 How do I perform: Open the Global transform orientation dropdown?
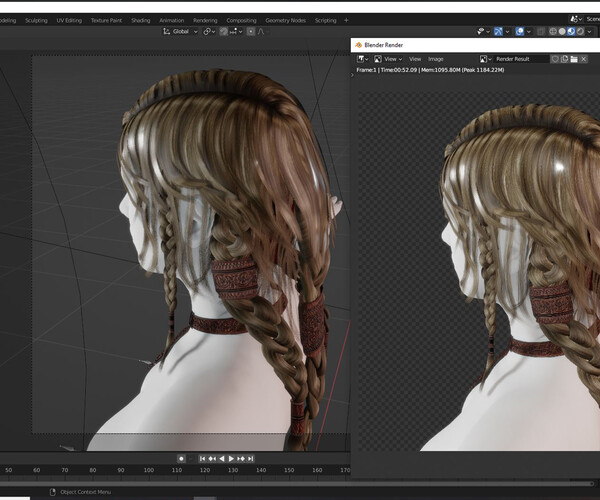pos(180,31)
